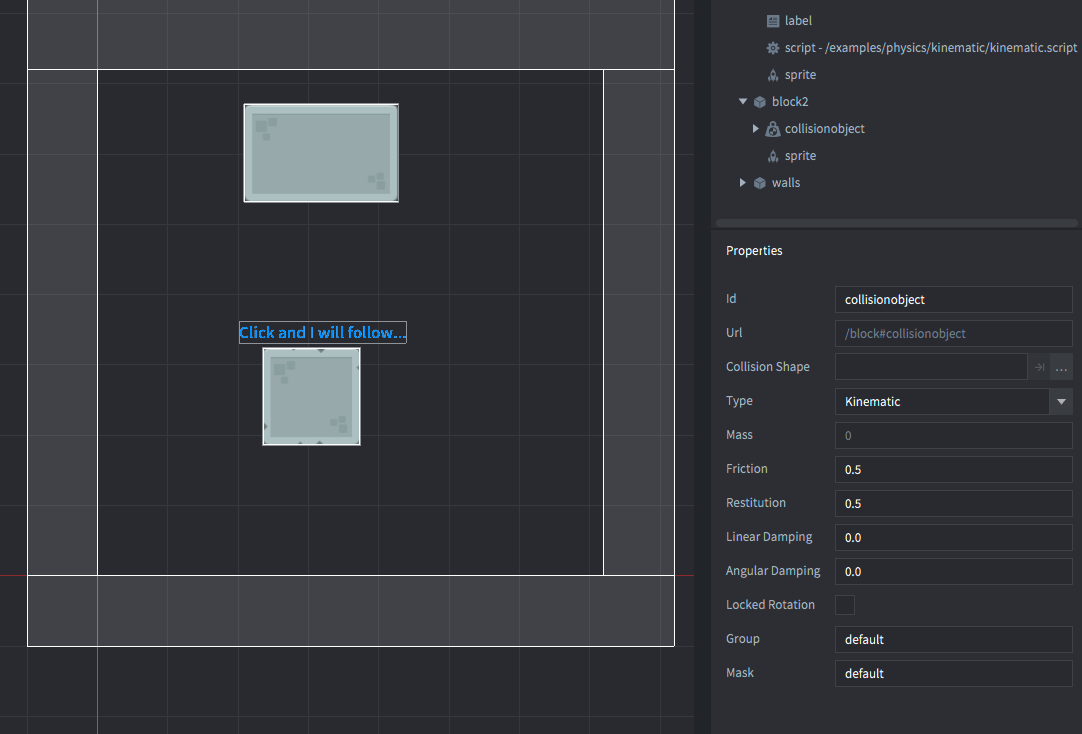
Task: Click the Group field set to default
Action: 954,639
